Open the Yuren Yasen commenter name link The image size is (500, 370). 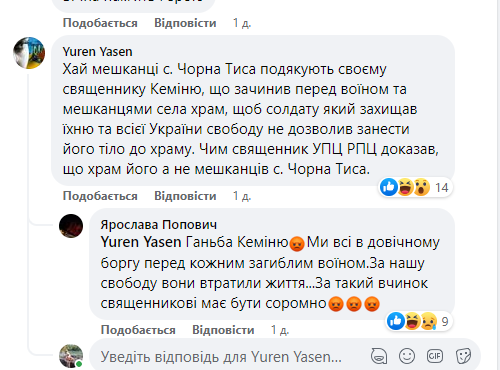[x=97, y=52]
